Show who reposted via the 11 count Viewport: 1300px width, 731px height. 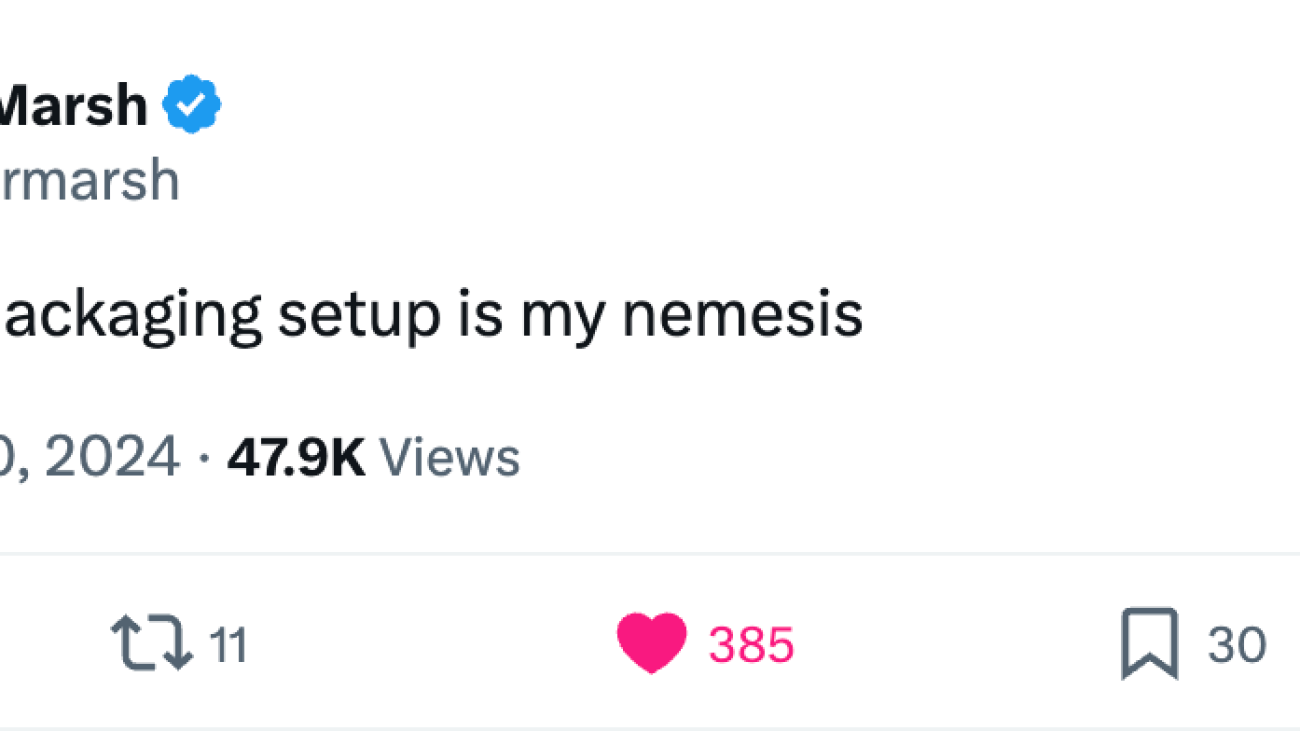(x=230, y=644)
